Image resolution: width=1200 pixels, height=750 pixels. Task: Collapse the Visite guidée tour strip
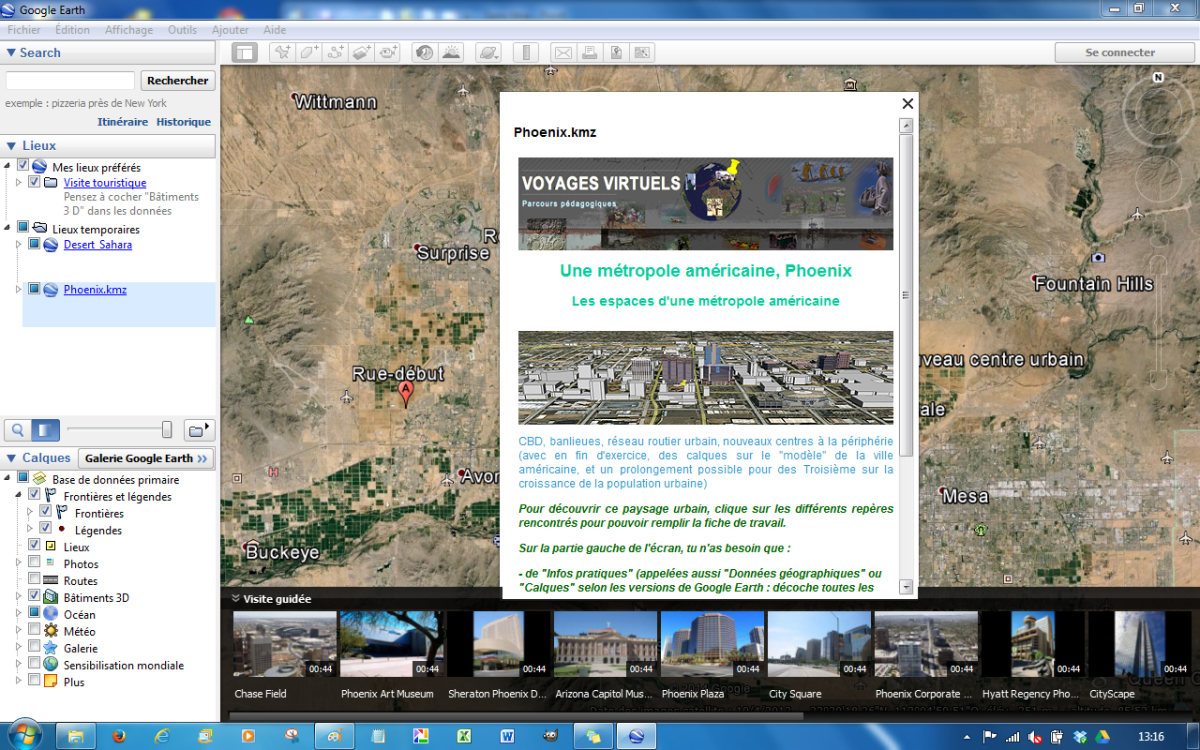pos(235,599)
